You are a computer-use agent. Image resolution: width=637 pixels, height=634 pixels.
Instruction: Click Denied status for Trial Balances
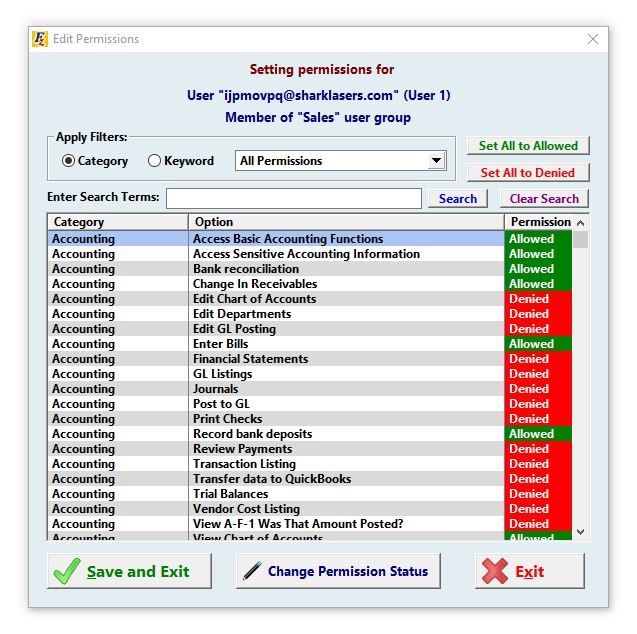[x=538, y=494]
